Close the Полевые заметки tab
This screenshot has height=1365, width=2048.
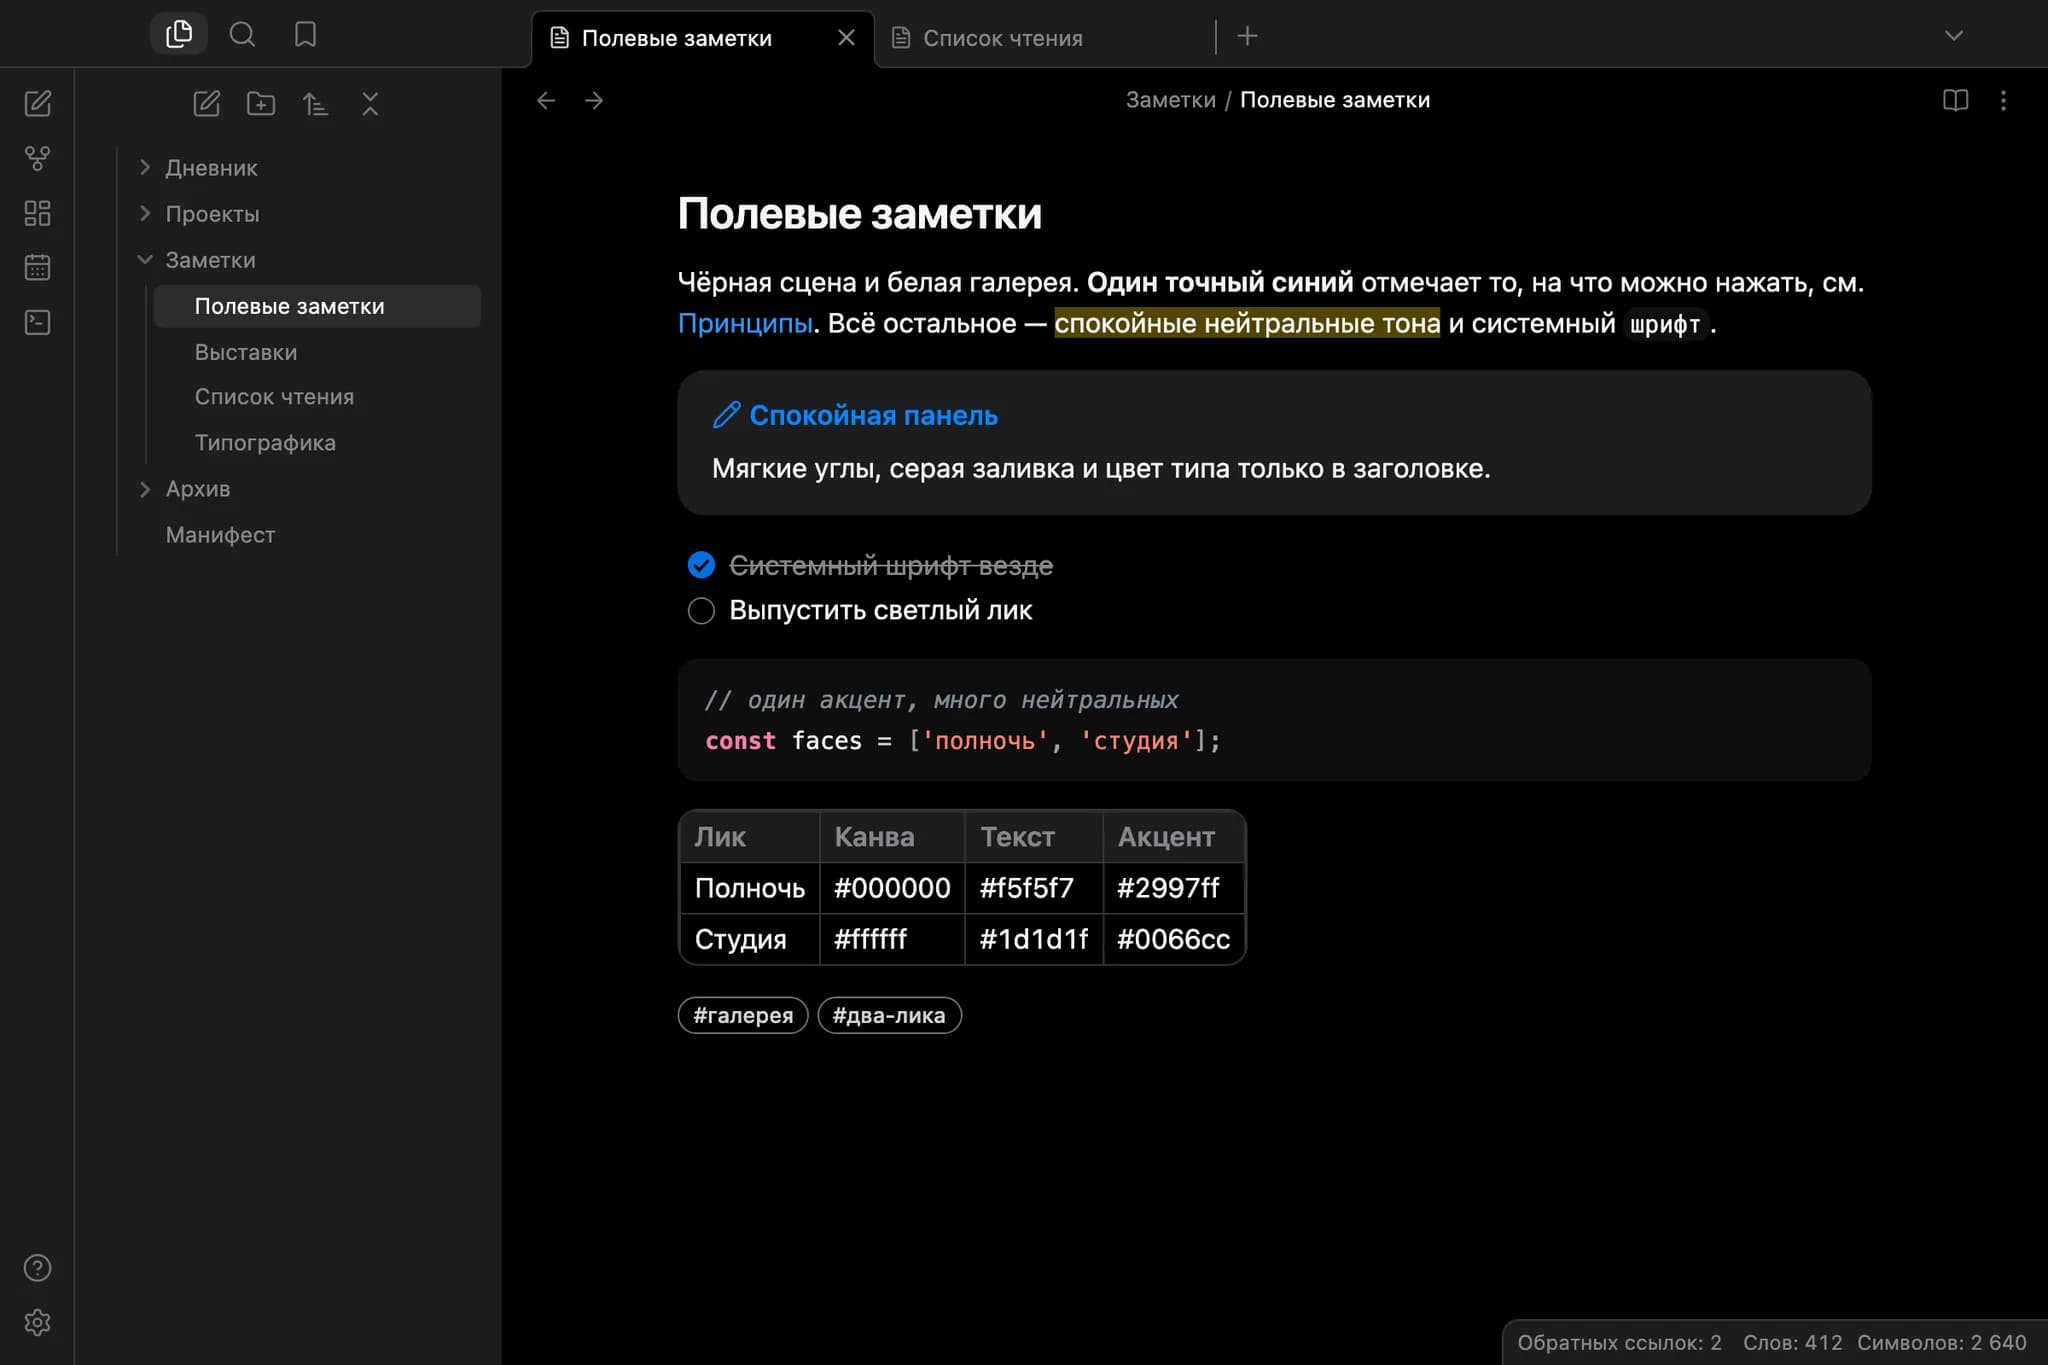tap(846, 38)
